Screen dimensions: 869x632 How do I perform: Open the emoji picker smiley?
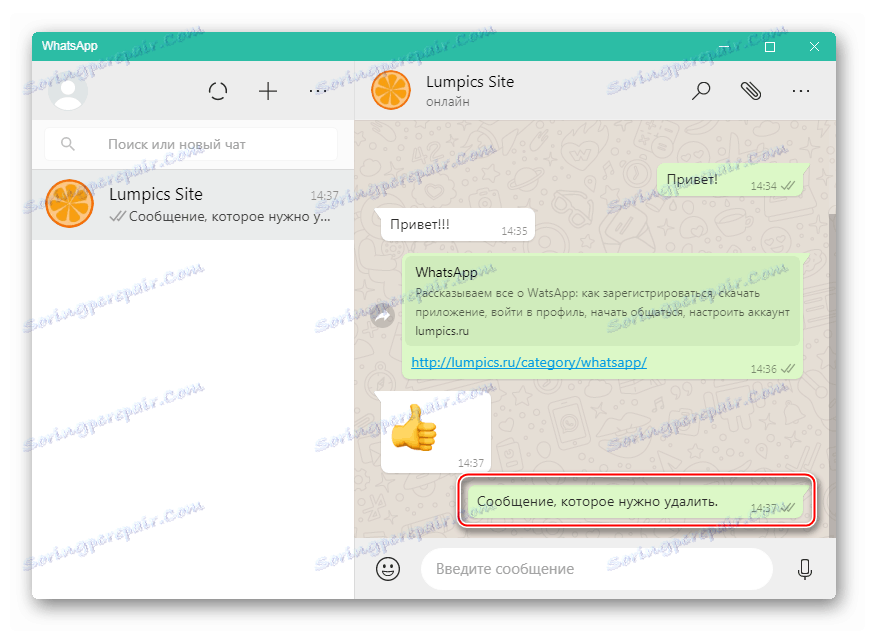point(388,569)
